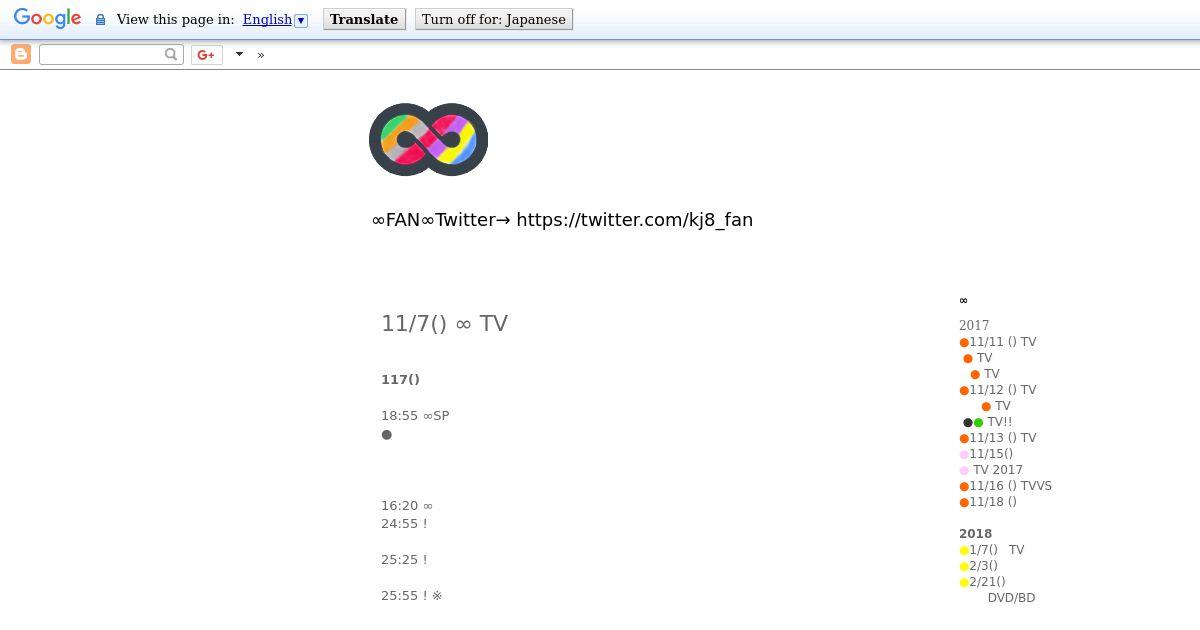The width and height of the screenshot is (1200, 630).
Task: Click the Google+ share button
Action: 206,54
